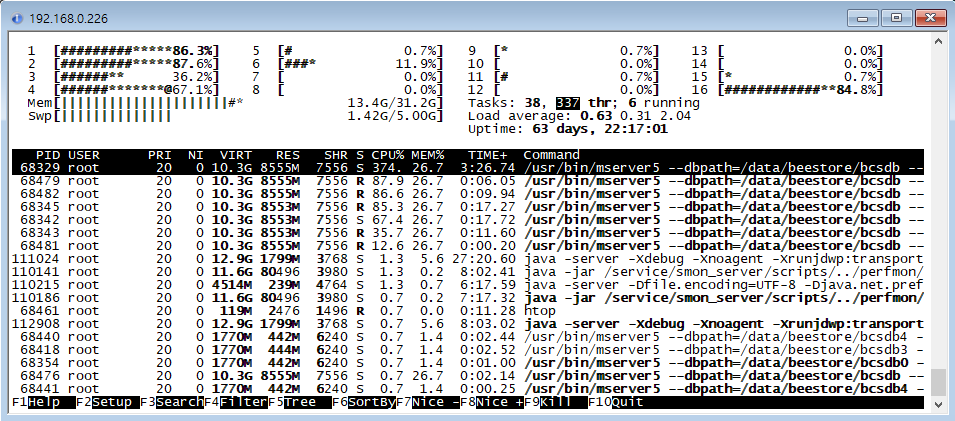The image size is (955, 421).
Task: Sort by the RES column header
Action: tap(287, 155)
